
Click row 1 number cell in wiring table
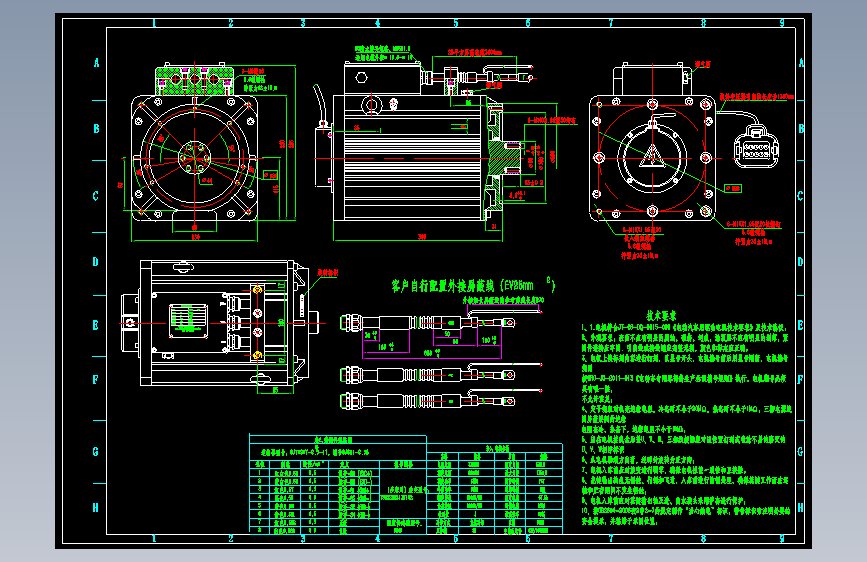[x=259, y=473]
